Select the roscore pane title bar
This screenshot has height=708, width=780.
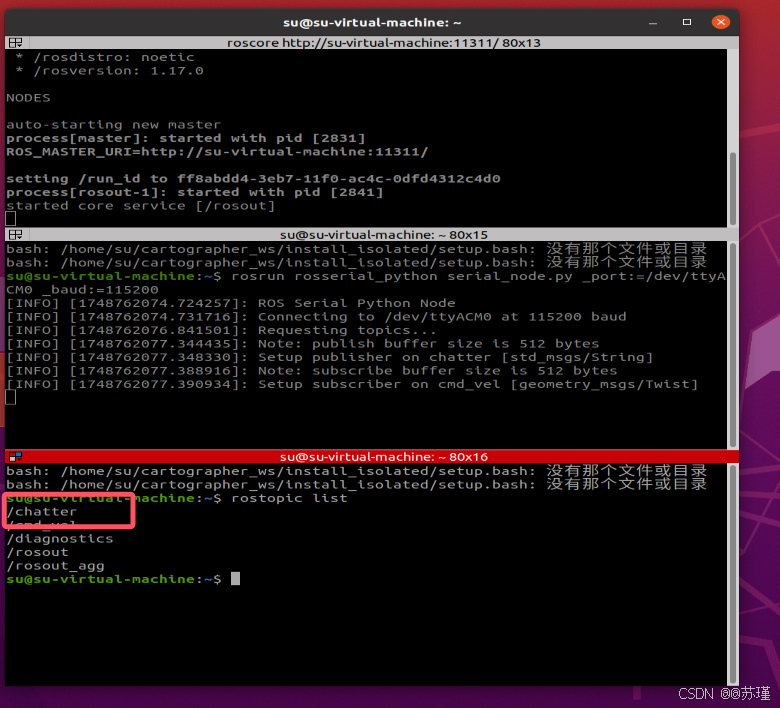point(384,43)
